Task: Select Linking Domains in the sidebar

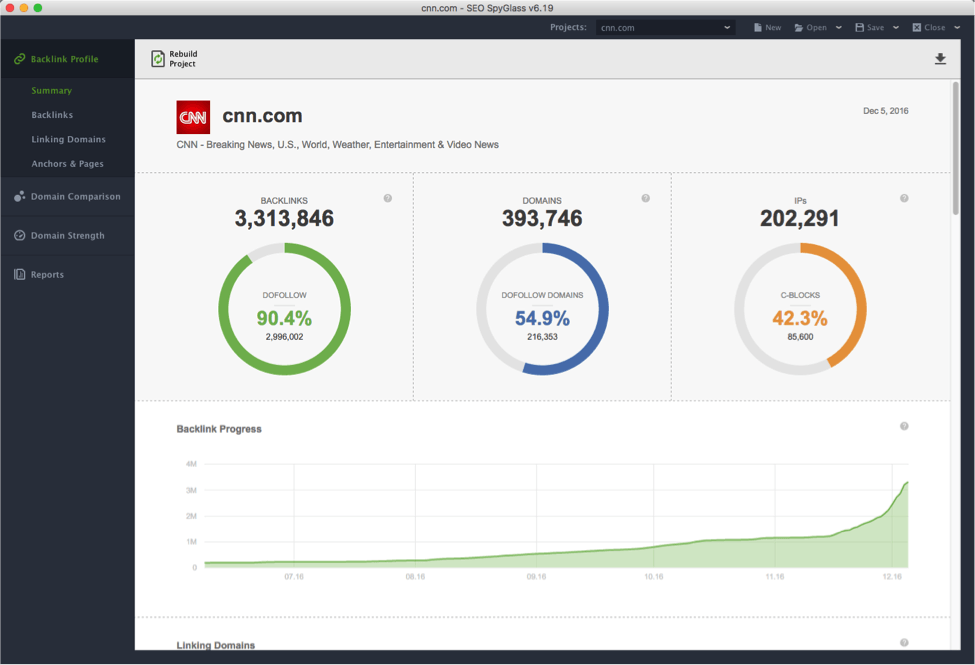Action: tap(68, 139)
